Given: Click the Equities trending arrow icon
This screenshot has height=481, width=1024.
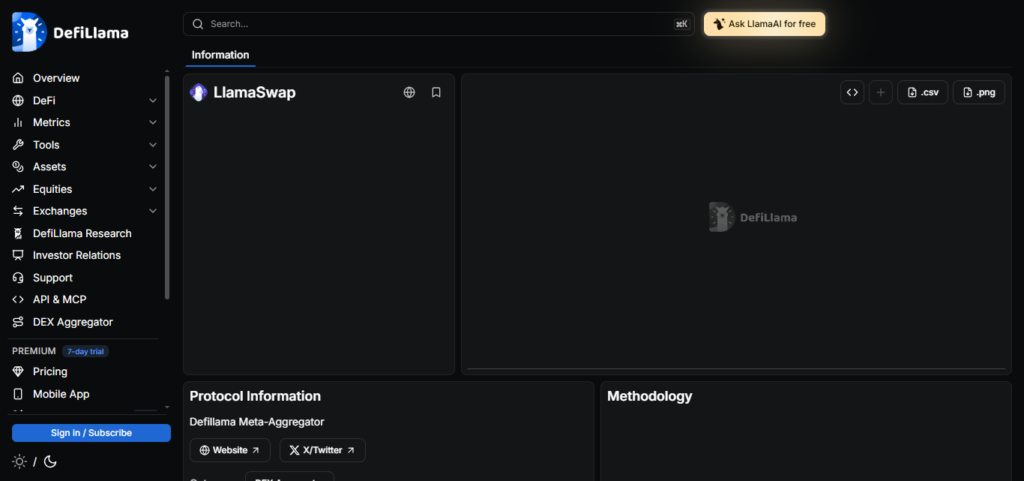Looking at the screenshot, I should point(18,189).
